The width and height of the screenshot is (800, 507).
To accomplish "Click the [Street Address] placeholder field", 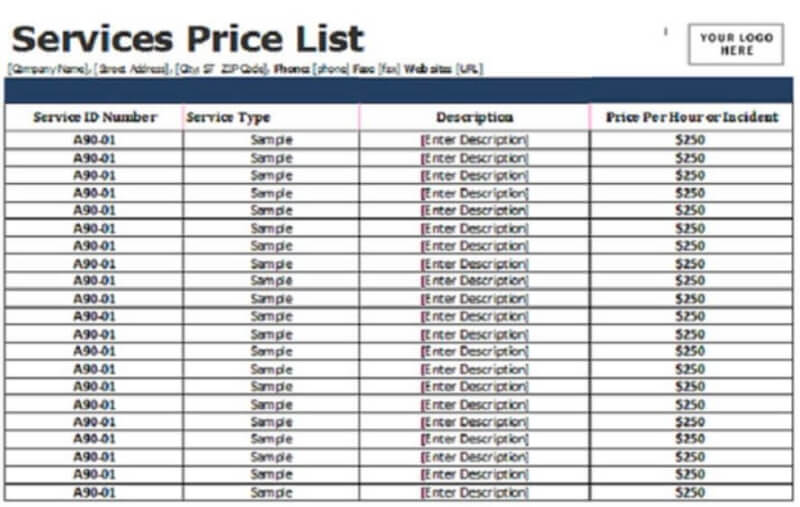I will tap(132, 69).
